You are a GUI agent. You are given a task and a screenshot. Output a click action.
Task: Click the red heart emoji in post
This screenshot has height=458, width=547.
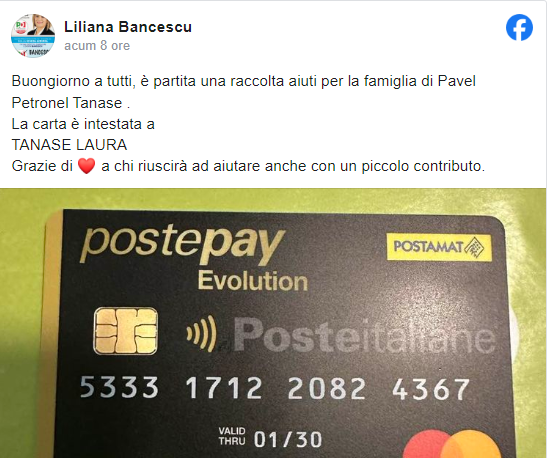tap(86, 166)
